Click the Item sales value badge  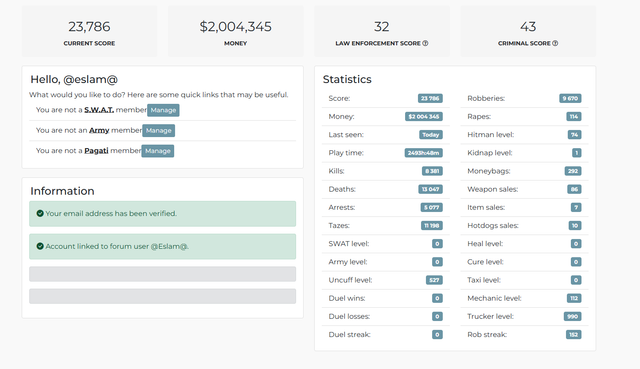point(576,207)
